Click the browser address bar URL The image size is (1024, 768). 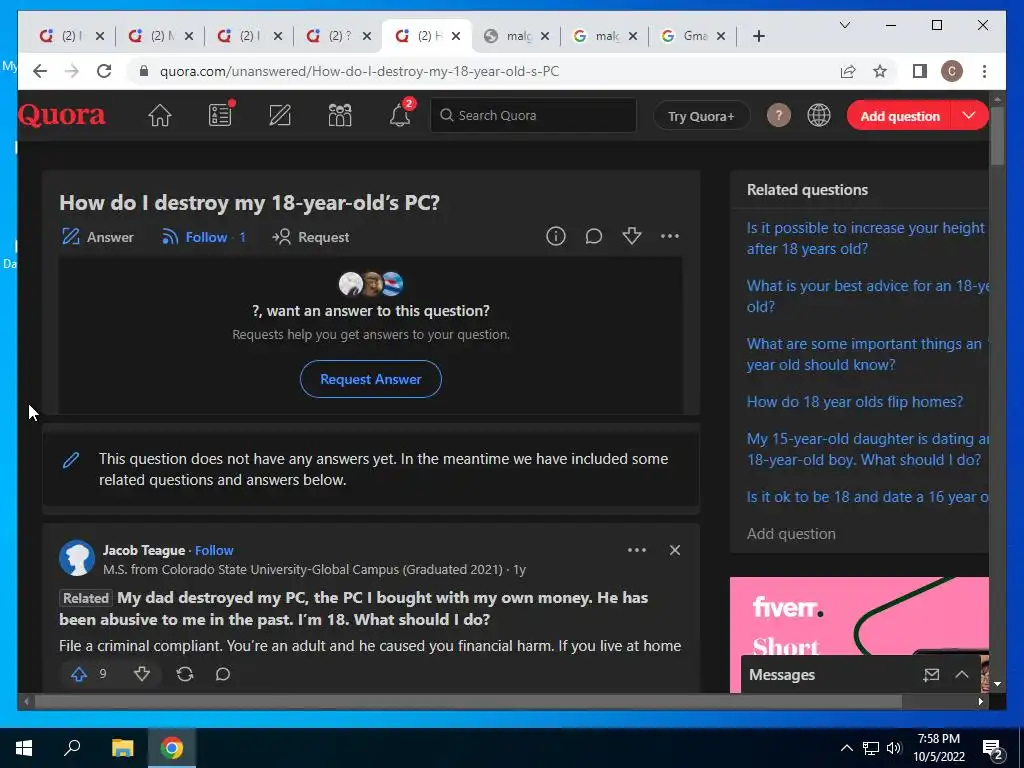pos(359,71)
